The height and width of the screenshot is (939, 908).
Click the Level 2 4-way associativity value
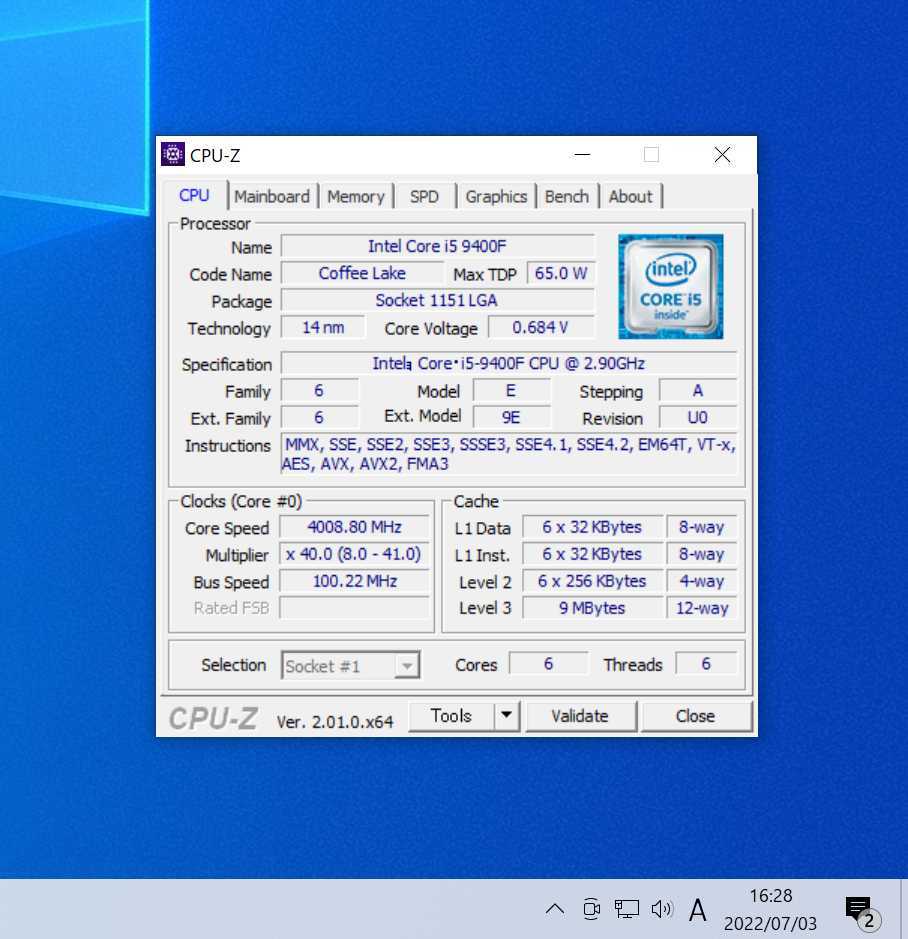tap(702, 581)
